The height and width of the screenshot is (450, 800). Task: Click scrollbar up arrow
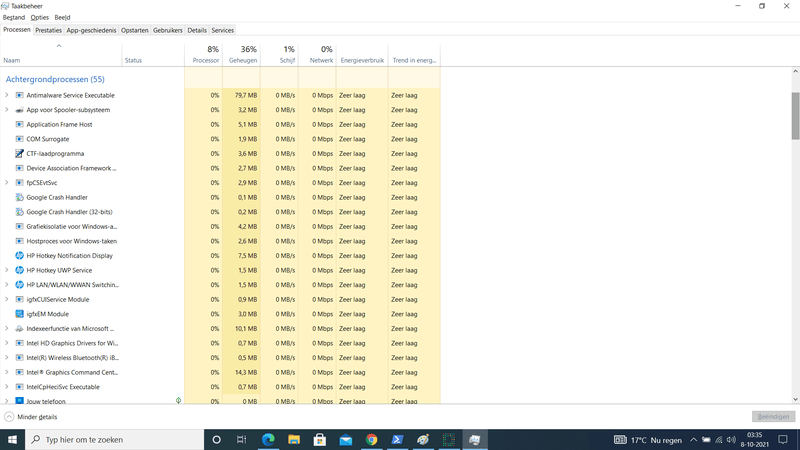tap(795, 71)
